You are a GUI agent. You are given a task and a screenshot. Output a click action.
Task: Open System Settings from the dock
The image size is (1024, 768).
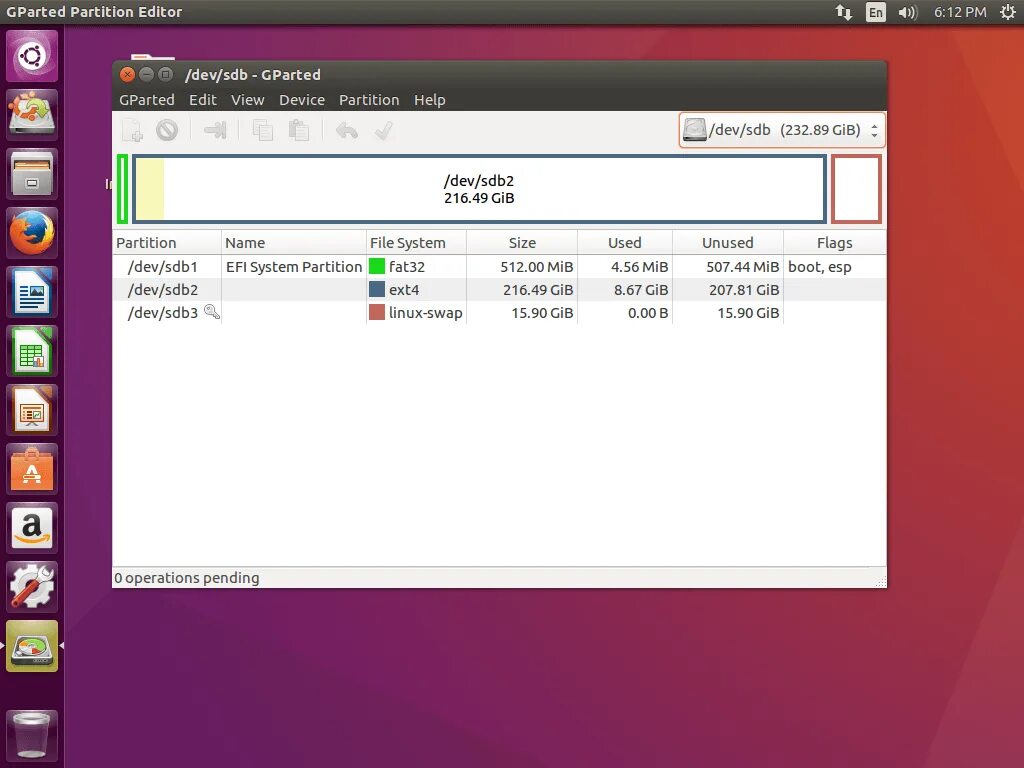(32, 587)
